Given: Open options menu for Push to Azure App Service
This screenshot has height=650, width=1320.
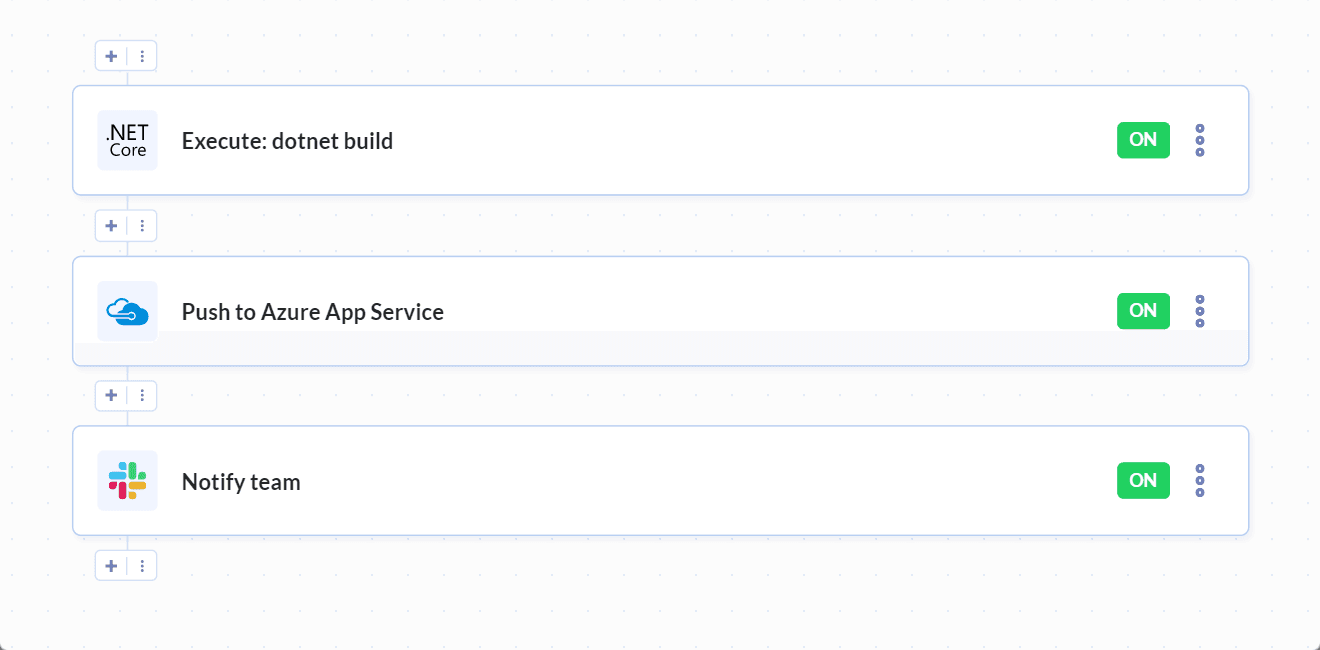Looking at the screenshot, I should coord(1199,311).
